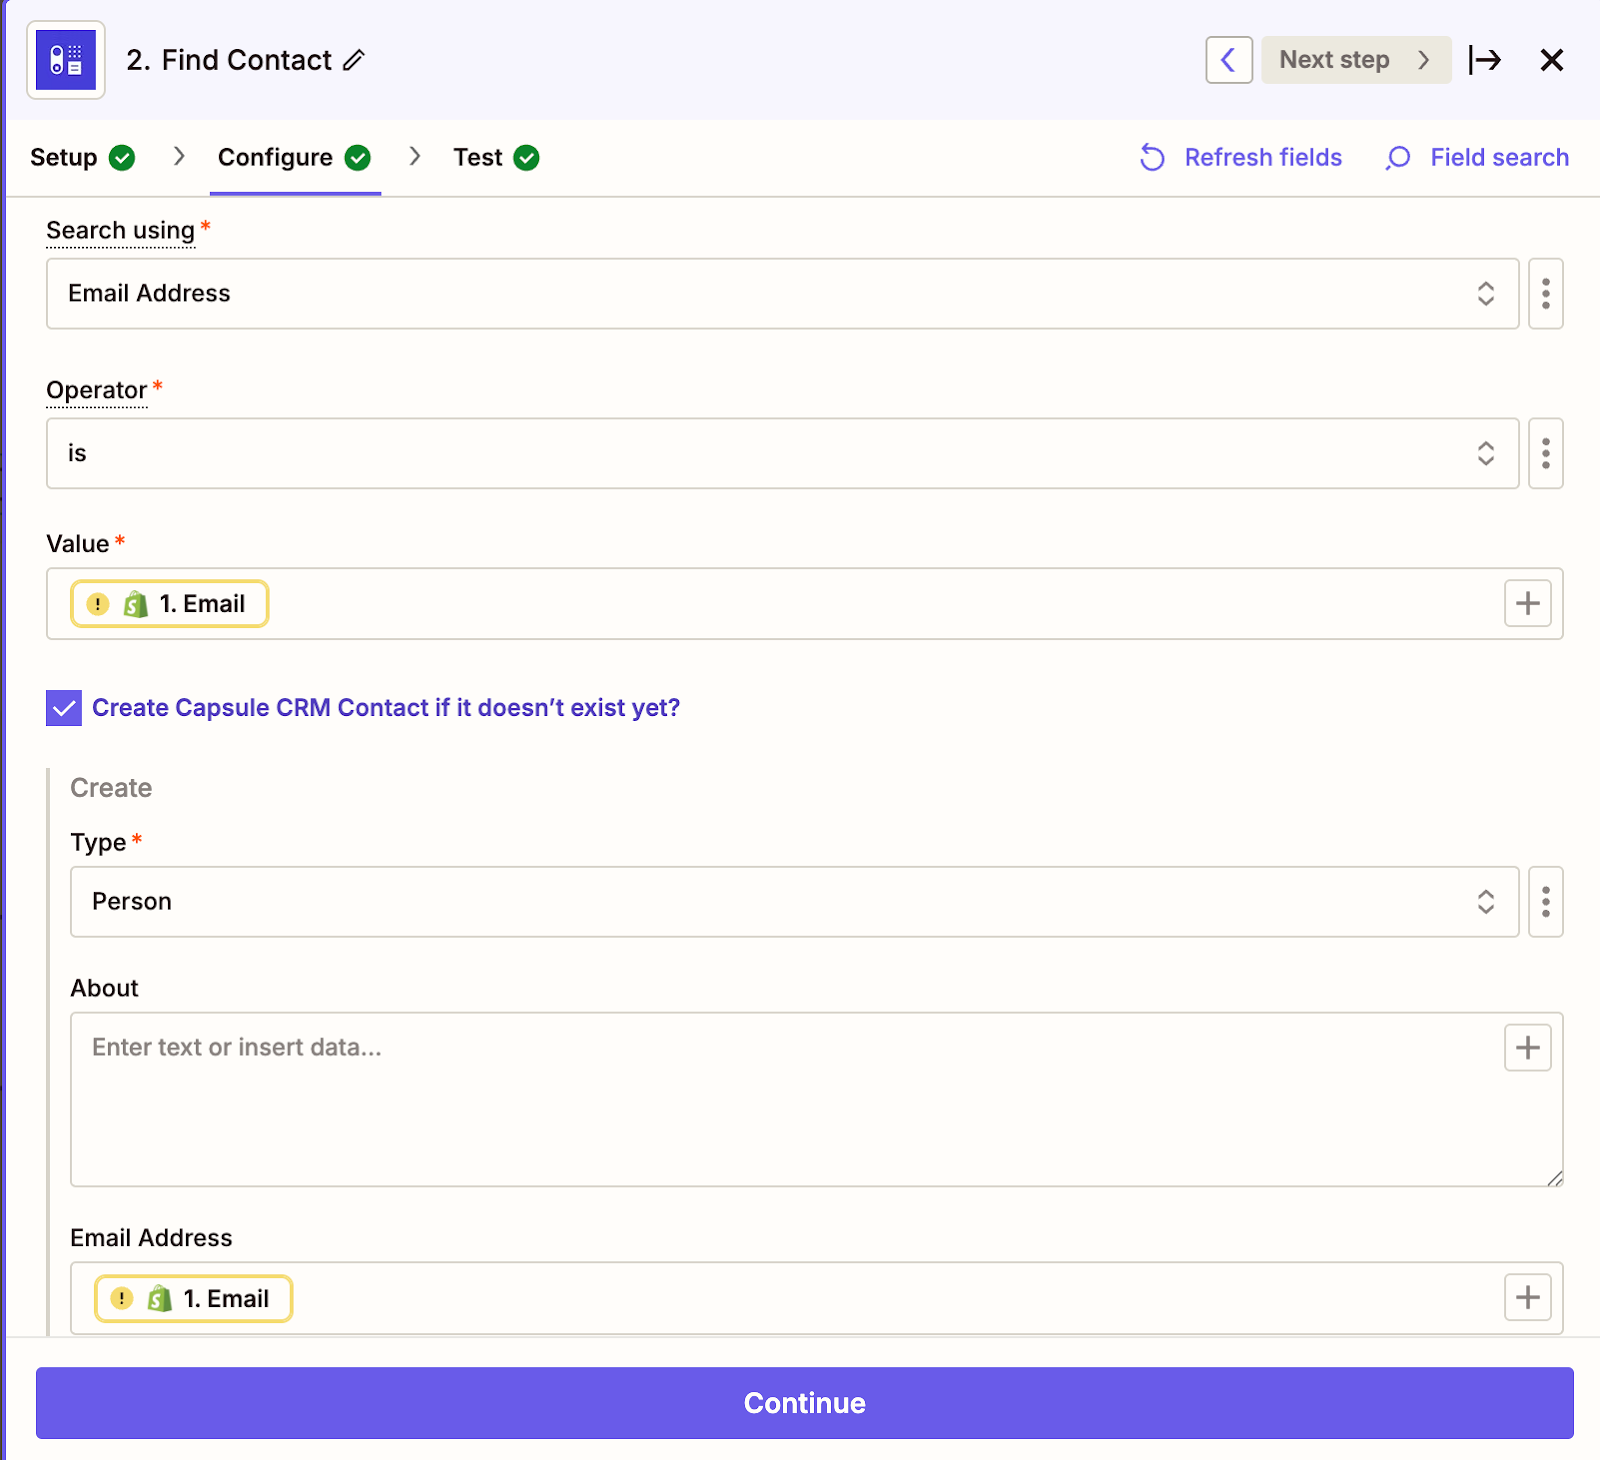Open options menu for Type field
Image resolution: width=1600 pixels, height=1460 pixels.
tap(1546, 902)
